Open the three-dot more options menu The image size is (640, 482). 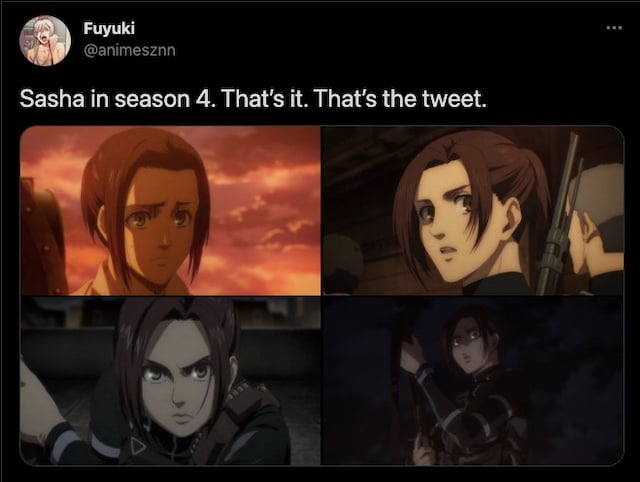(614, 28)
